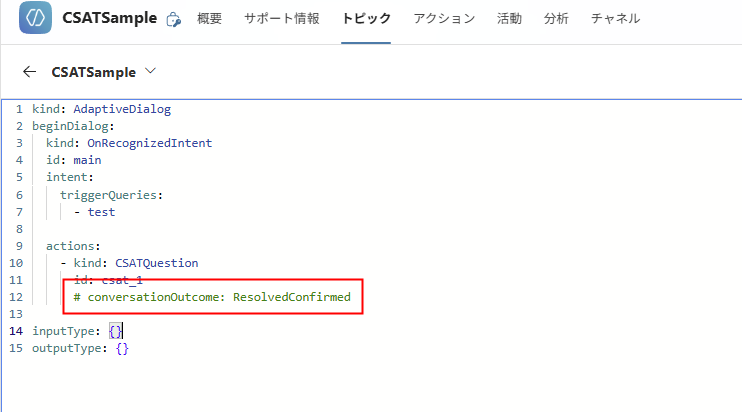
Task: Expand the CSATSample topic name chevron
Action: (150, 71)
